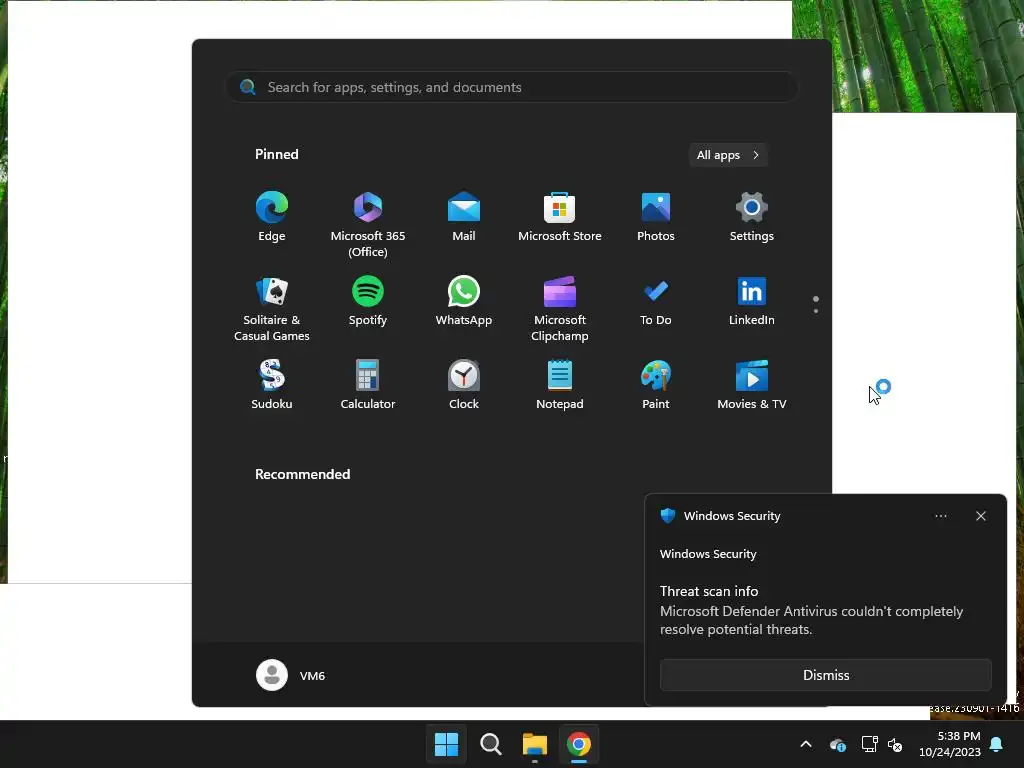
Task: Open network status tray icon
Action: 869,744
